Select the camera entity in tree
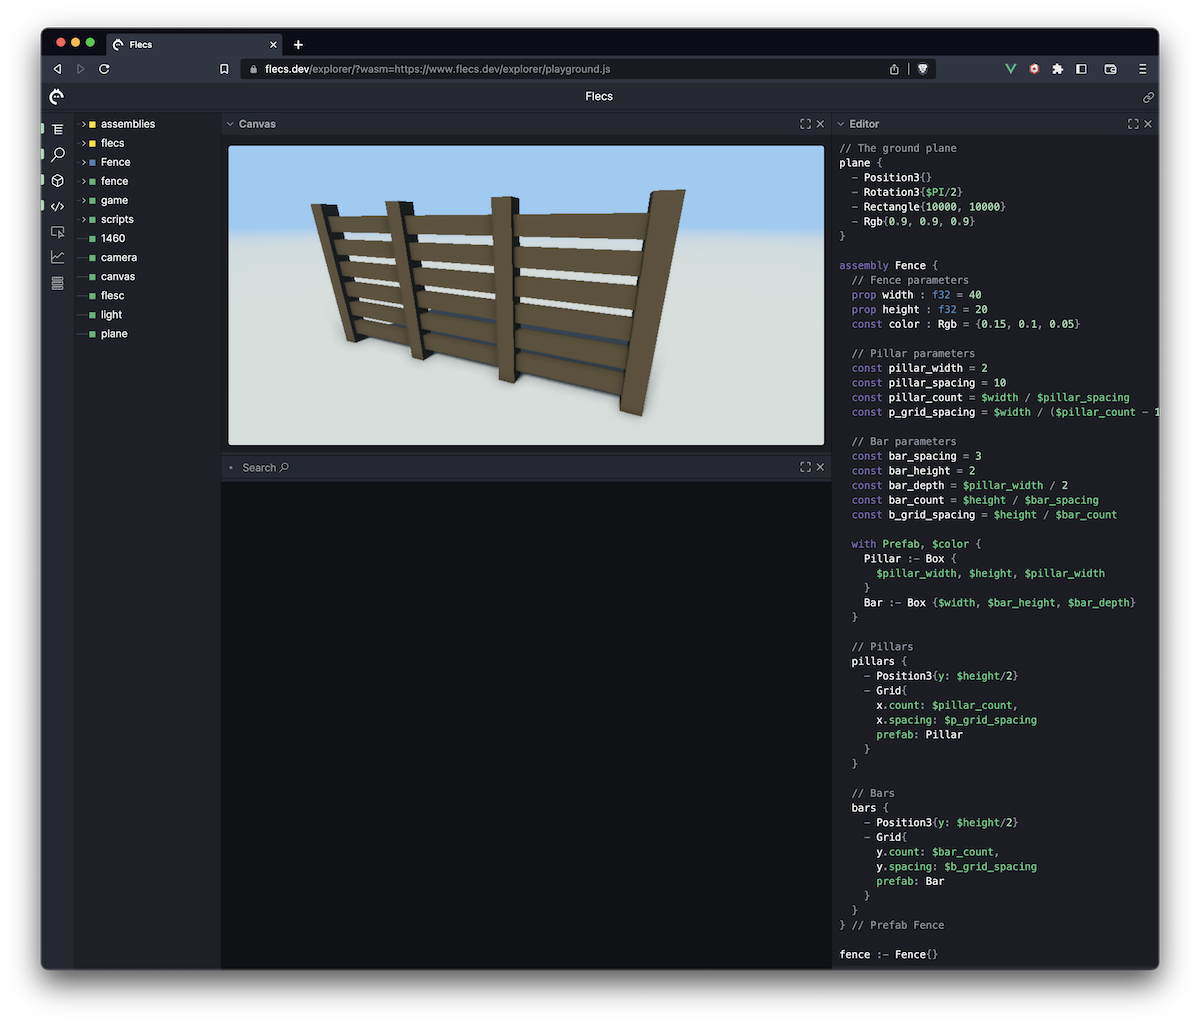 118,257
